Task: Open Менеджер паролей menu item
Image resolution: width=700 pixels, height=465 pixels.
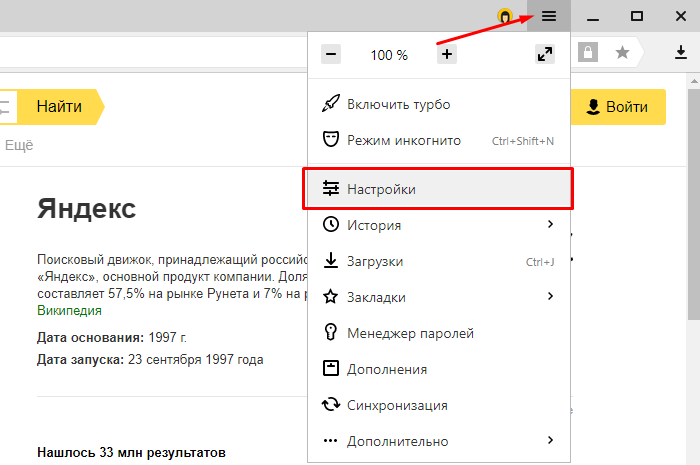Action: coord(439,333)
